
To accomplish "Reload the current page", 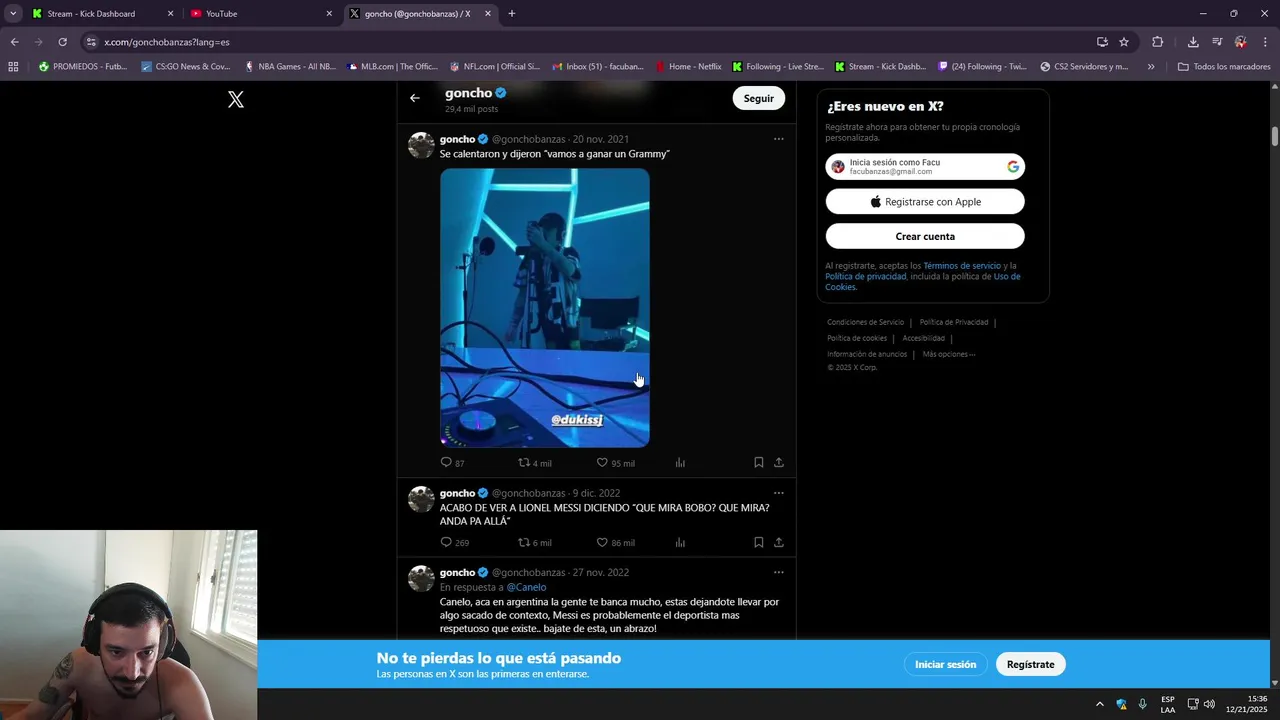I will pos(62,42).
